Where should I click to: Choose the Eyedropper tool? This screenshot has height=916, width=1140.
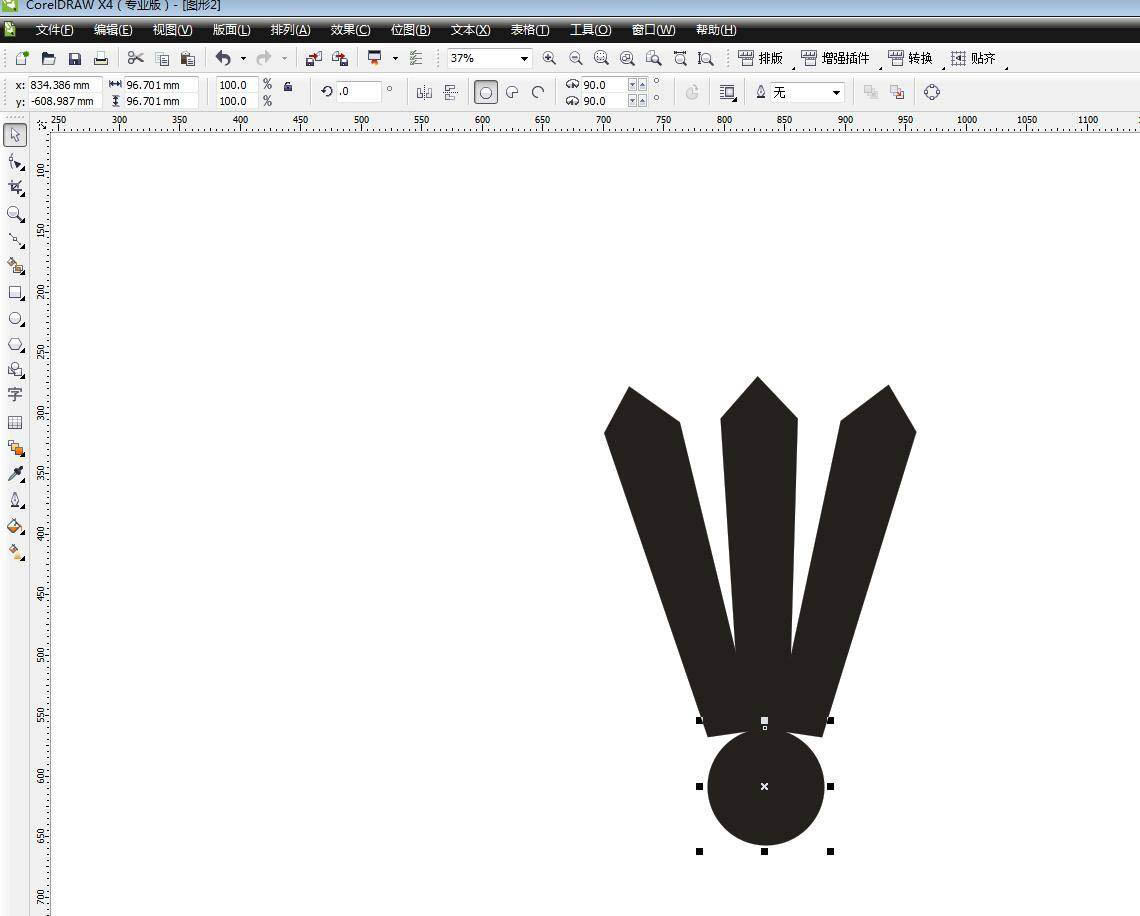click(x=15, y=474)
